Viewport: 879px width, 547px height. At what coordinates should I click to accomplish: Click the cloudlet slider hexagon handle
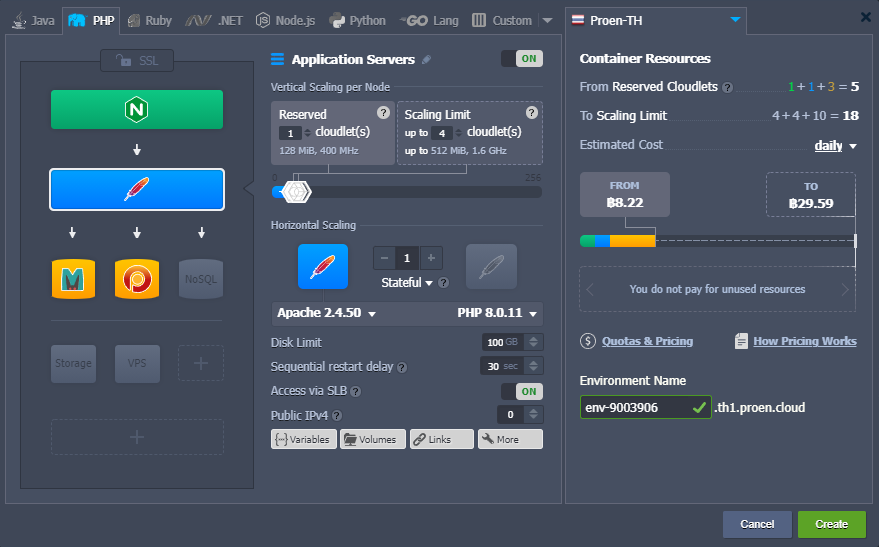(295, 192)
